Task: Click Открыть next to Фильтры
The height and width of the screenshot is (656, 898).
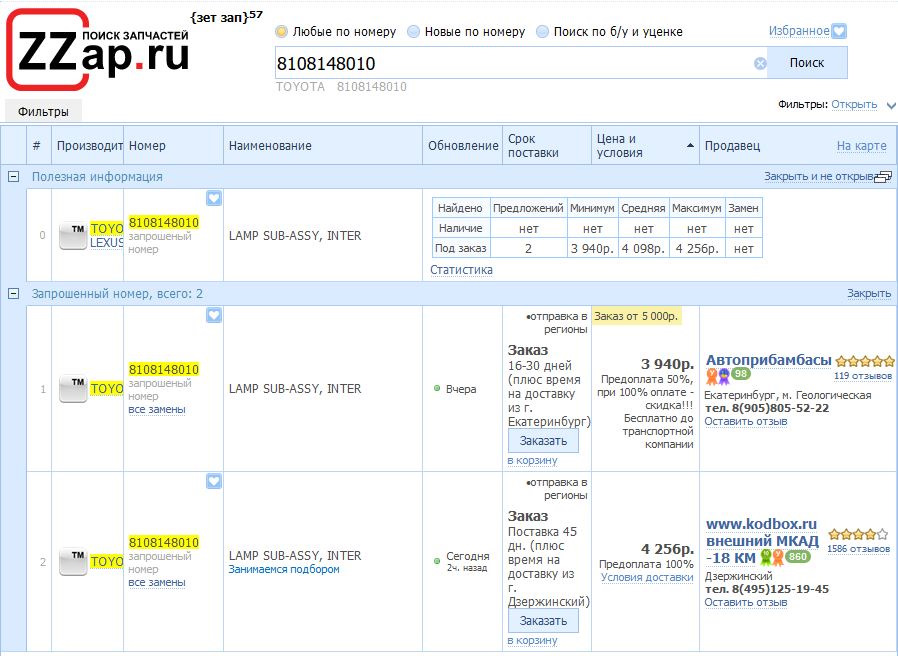Action: [x=854, y=104]
